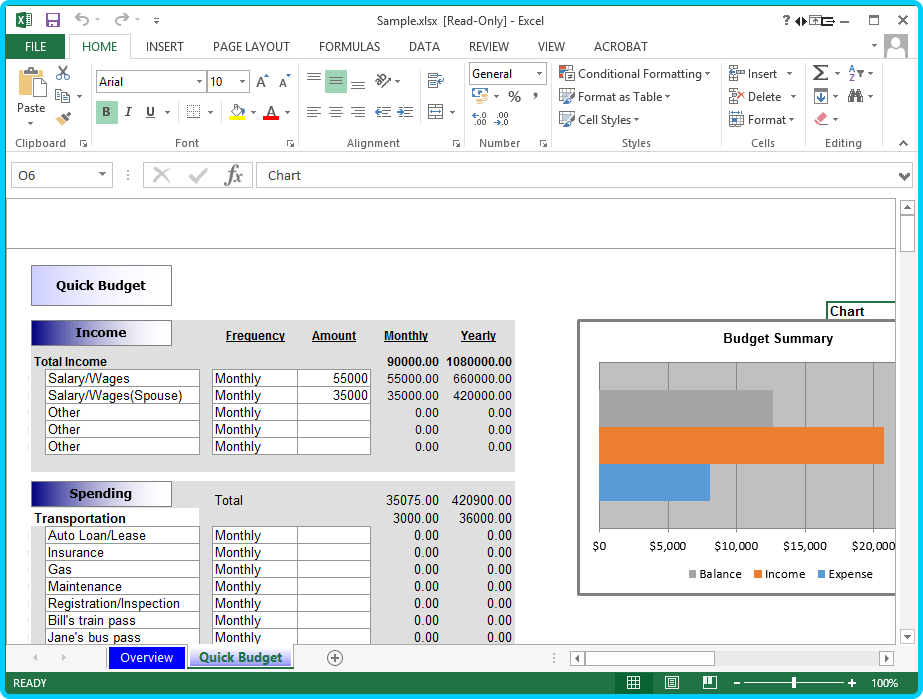The image size is (923, 699).
Task: Click Insert Function fx icon
Action: point(233,175)
